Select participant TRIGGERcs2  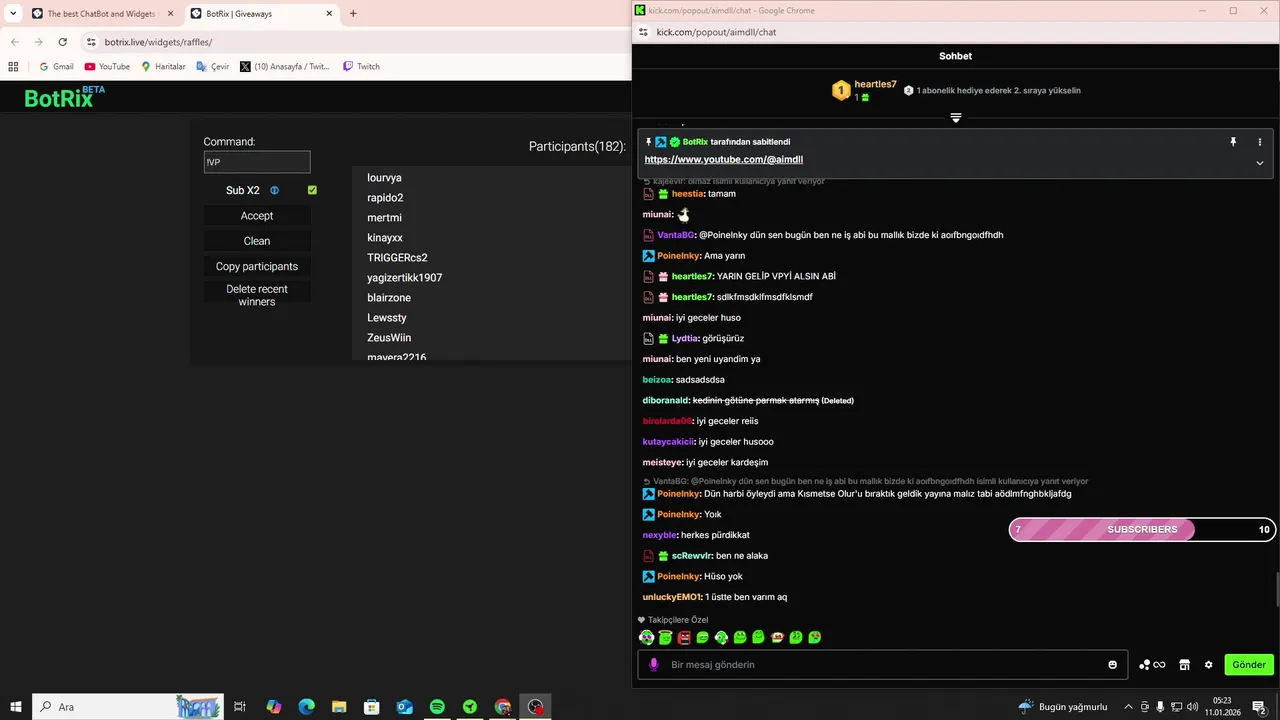(x=397, y=258)
